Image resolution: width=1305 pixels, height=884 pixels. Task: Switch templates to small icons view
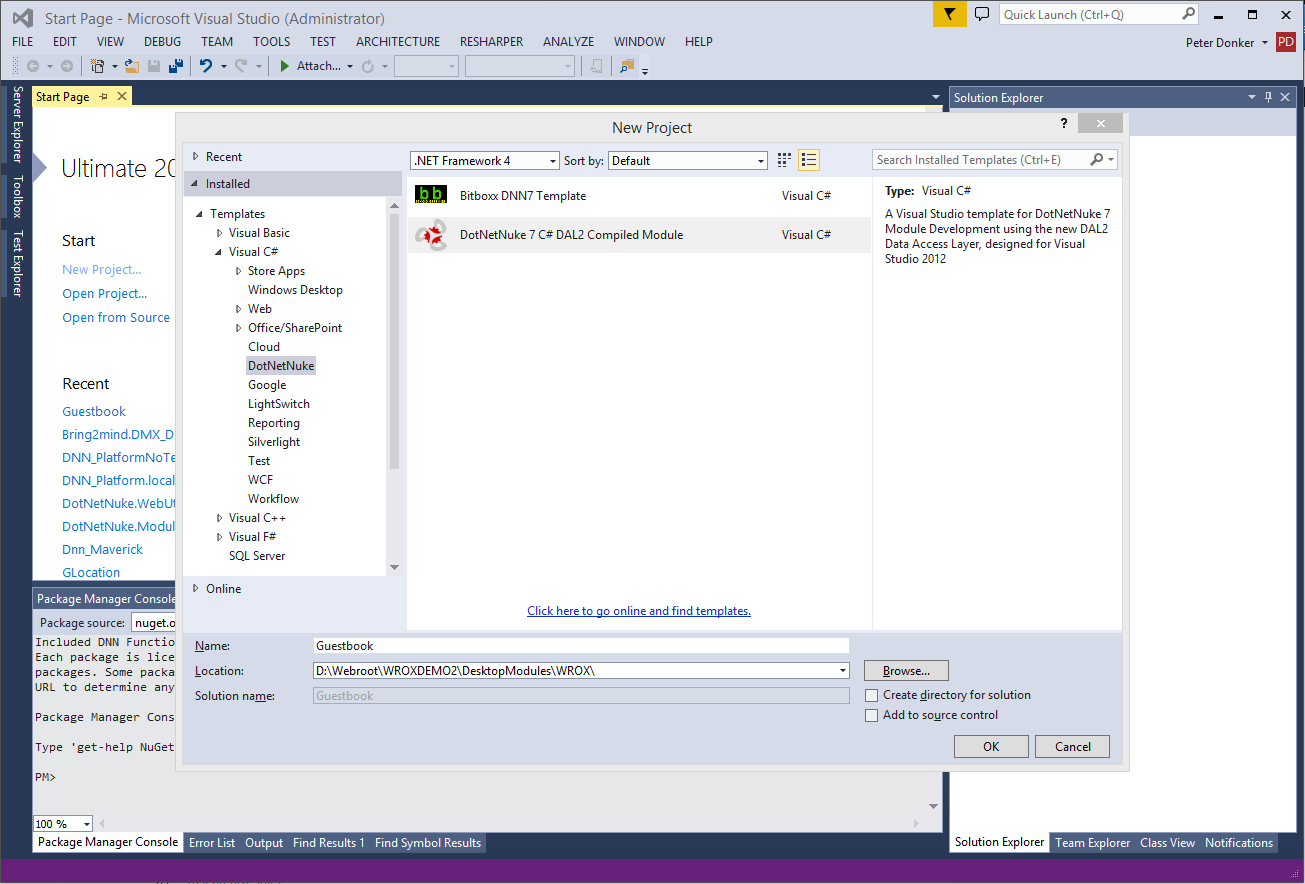click(x=784, y=160)
